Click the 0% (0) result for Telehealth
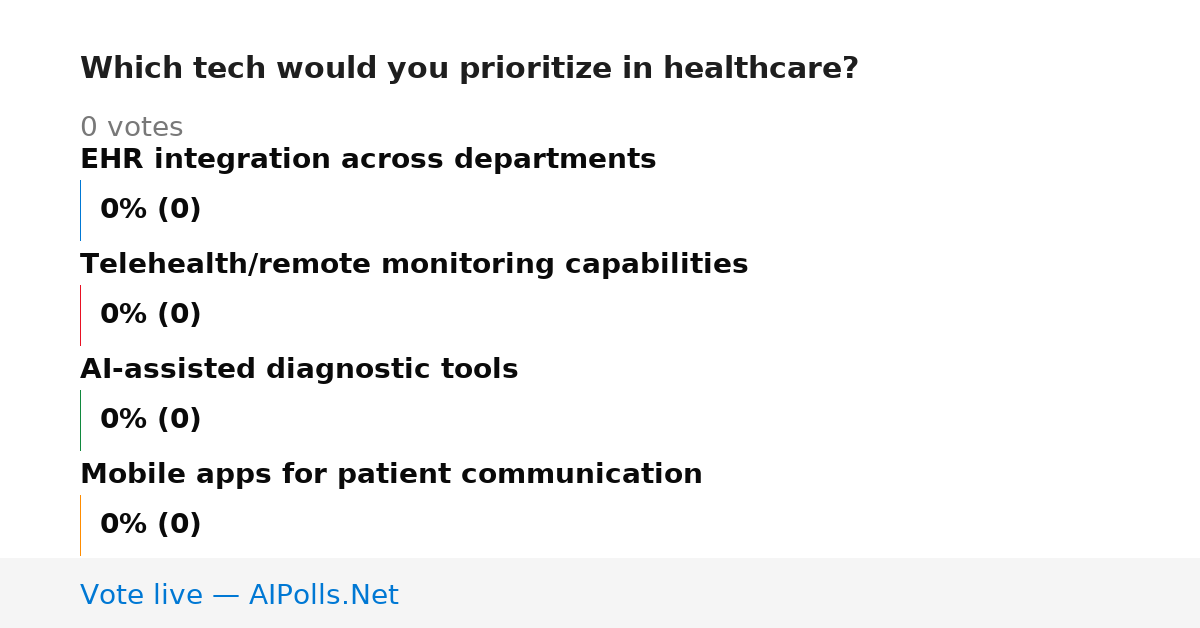Screen dimensions: 1200x628 pyautogui.click(x=151, y=315)
